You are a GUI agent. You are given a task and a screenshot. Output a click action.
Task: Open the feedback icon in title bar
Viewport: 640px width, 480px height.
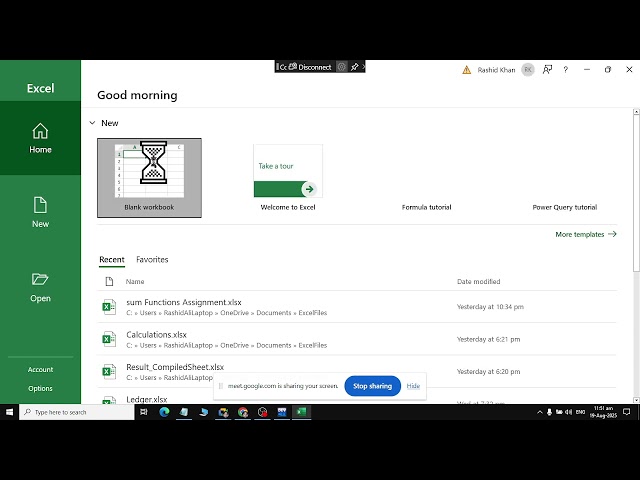[x=547, y=70]
